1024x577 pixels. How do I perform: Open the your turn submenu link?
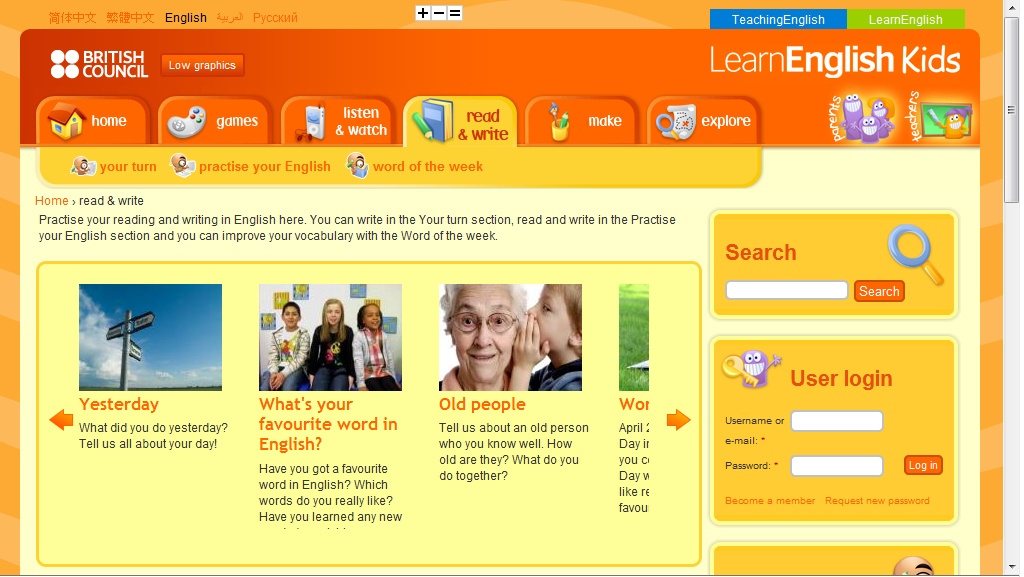point(128,166)
